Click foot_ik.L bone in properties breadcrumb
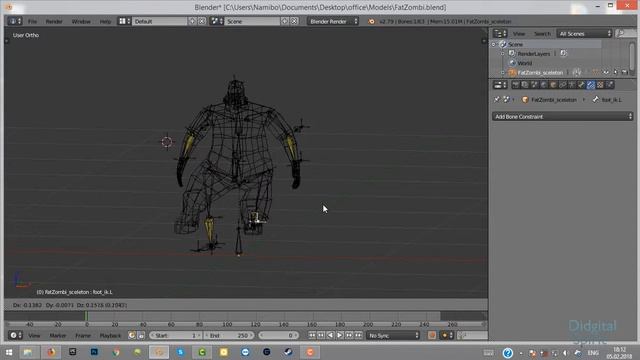 click(611, 100)
